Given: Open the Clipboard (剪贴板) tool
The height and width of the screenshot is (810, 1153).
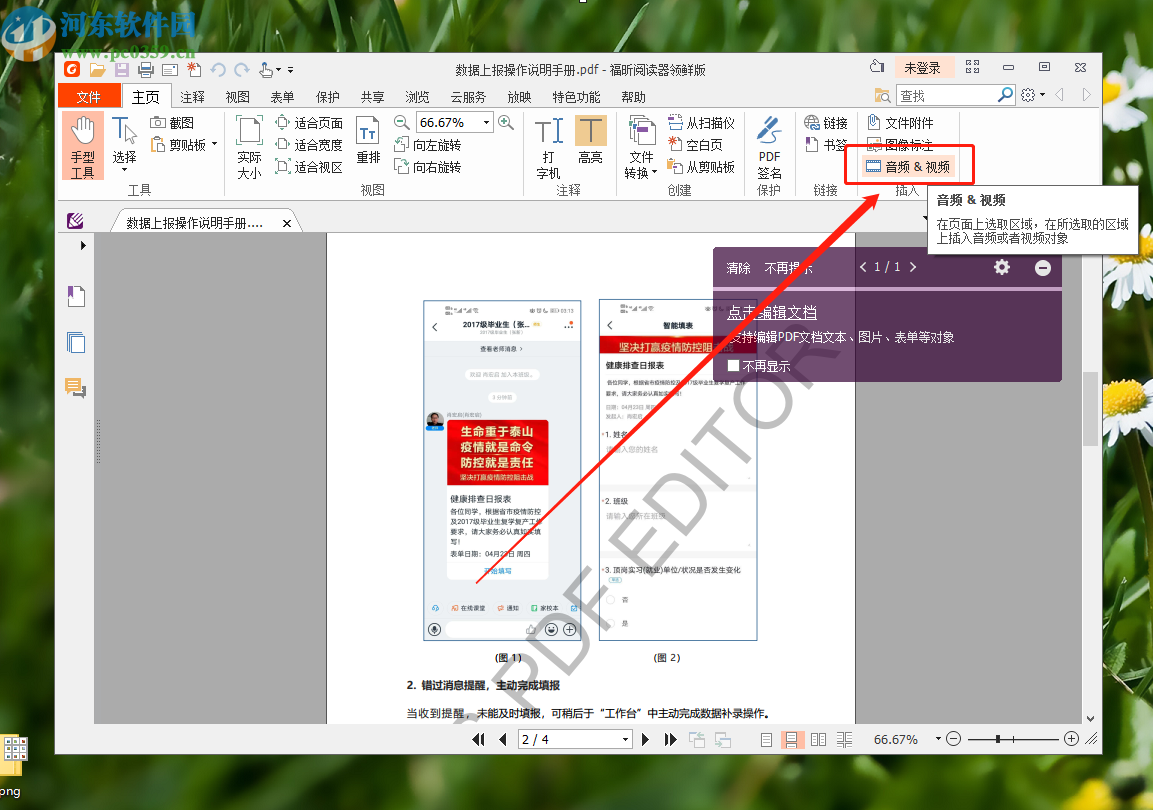Looking at the screenshot, I should pyautogui.click(x=179, y=145).
